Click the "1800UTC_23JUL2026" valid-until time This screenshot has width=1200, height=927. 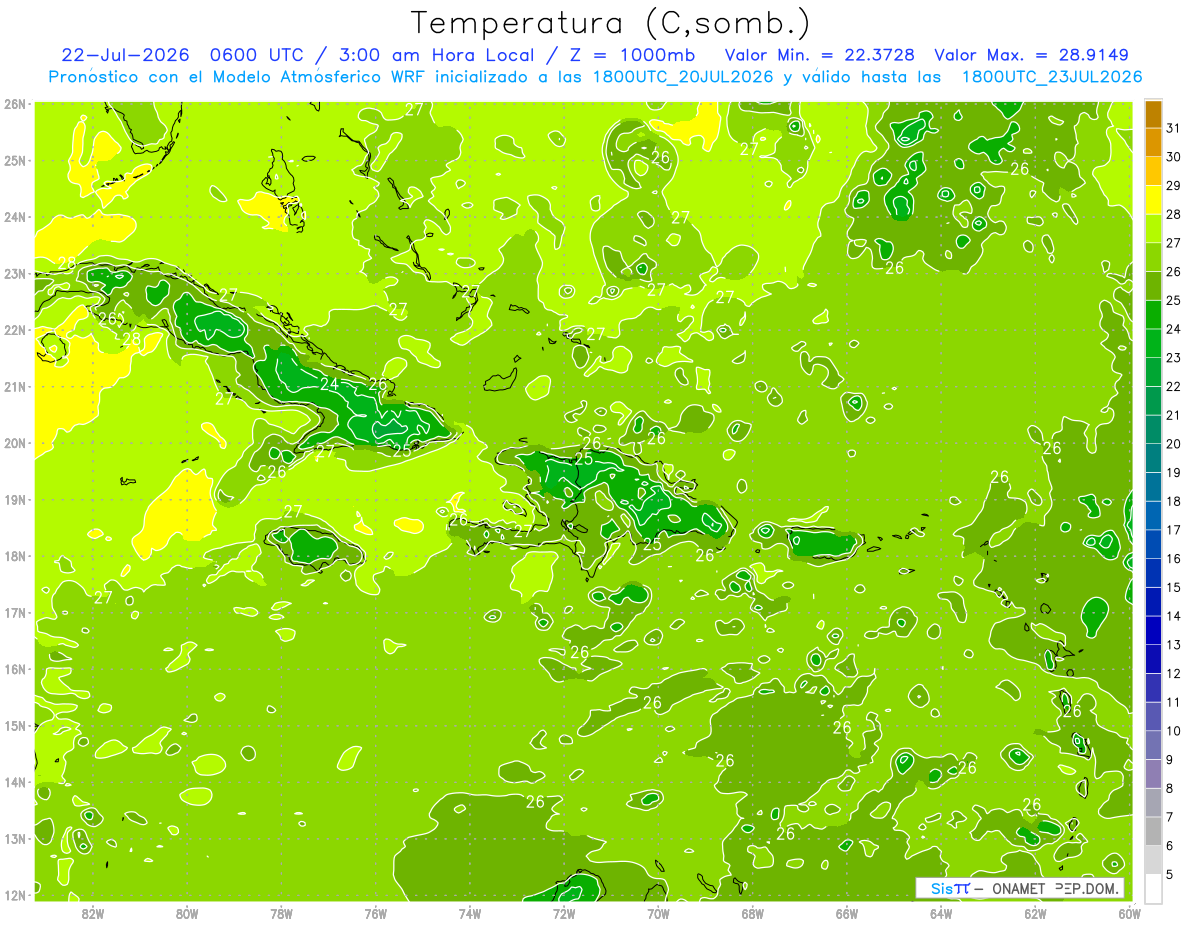click(1052, 77)
